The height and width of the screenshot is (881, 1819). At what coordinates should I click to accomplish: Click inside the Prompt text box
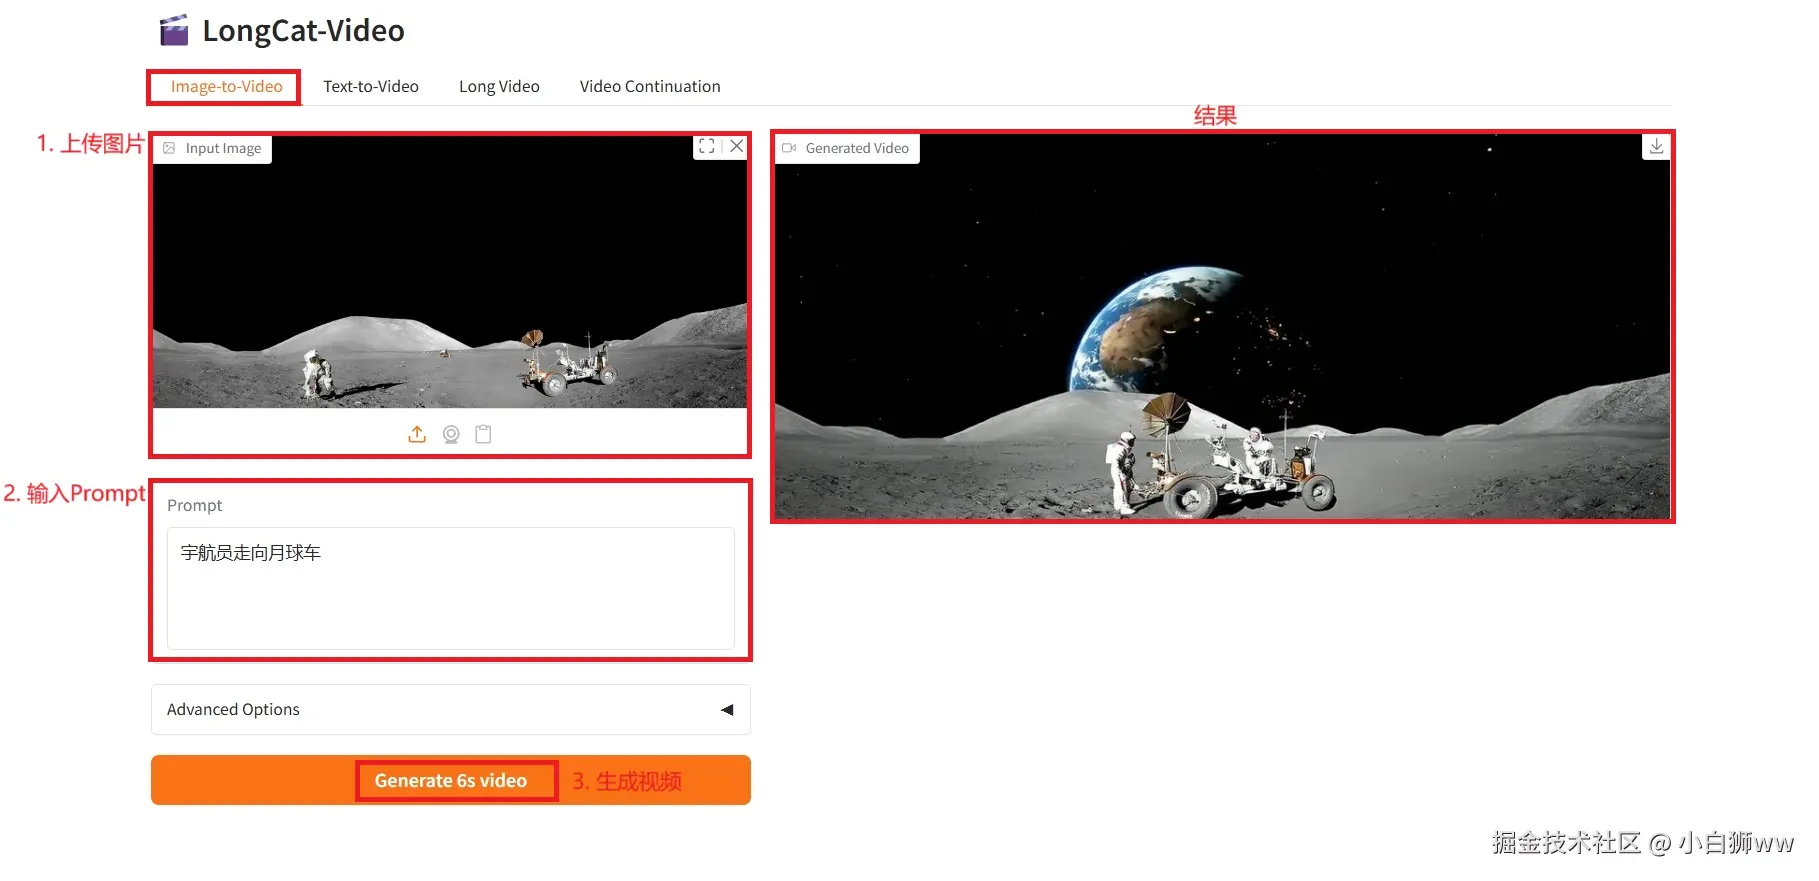(450, 588)
